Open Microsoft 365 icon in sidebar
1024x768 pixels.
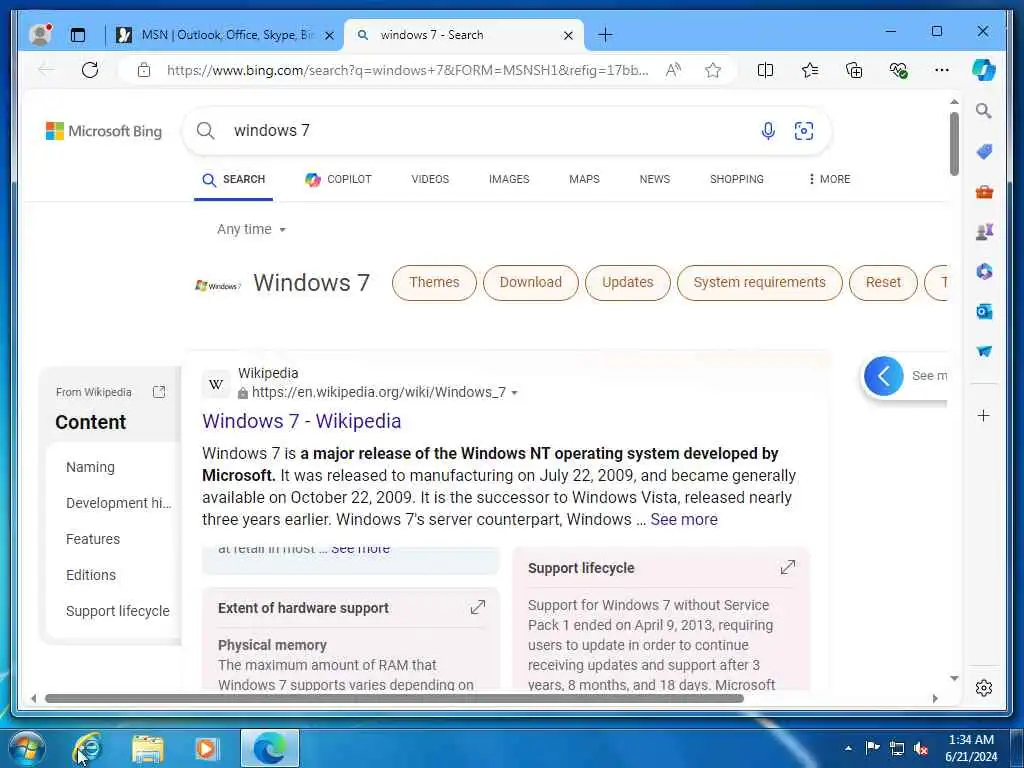[x=984, y=271]
